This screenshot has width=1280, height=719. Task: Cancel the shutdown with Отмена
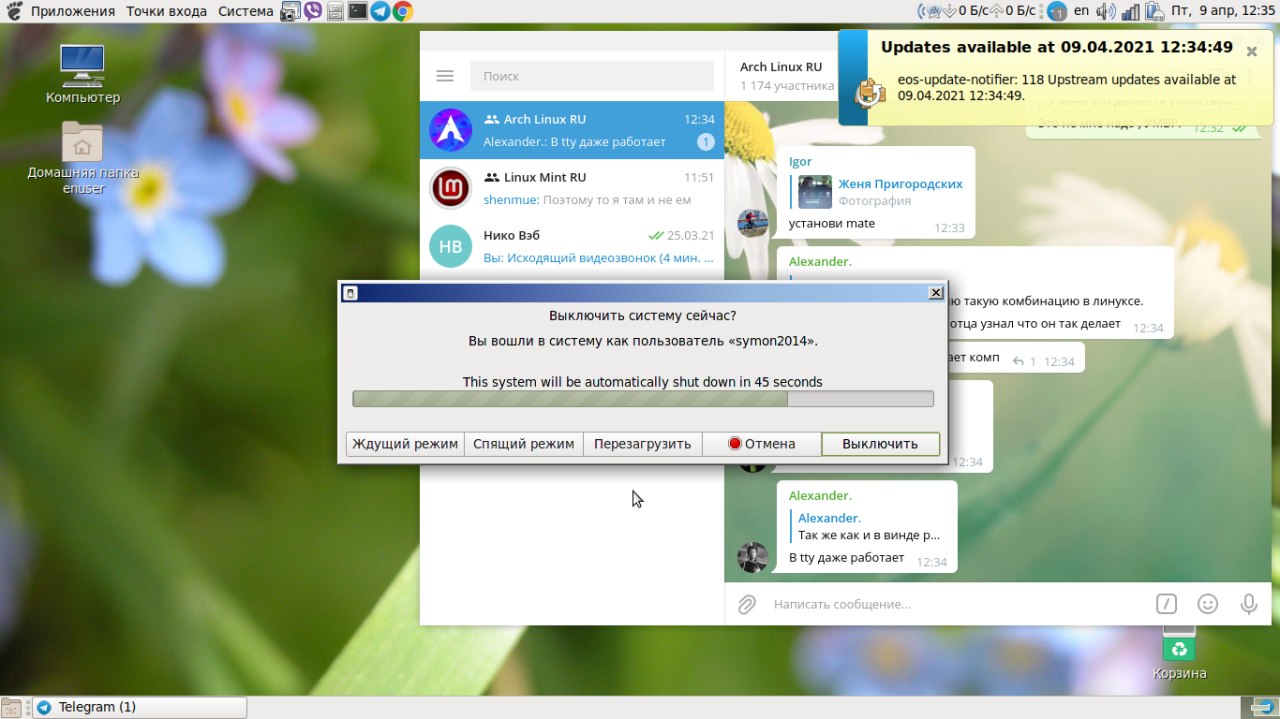(x=761, y=444)
